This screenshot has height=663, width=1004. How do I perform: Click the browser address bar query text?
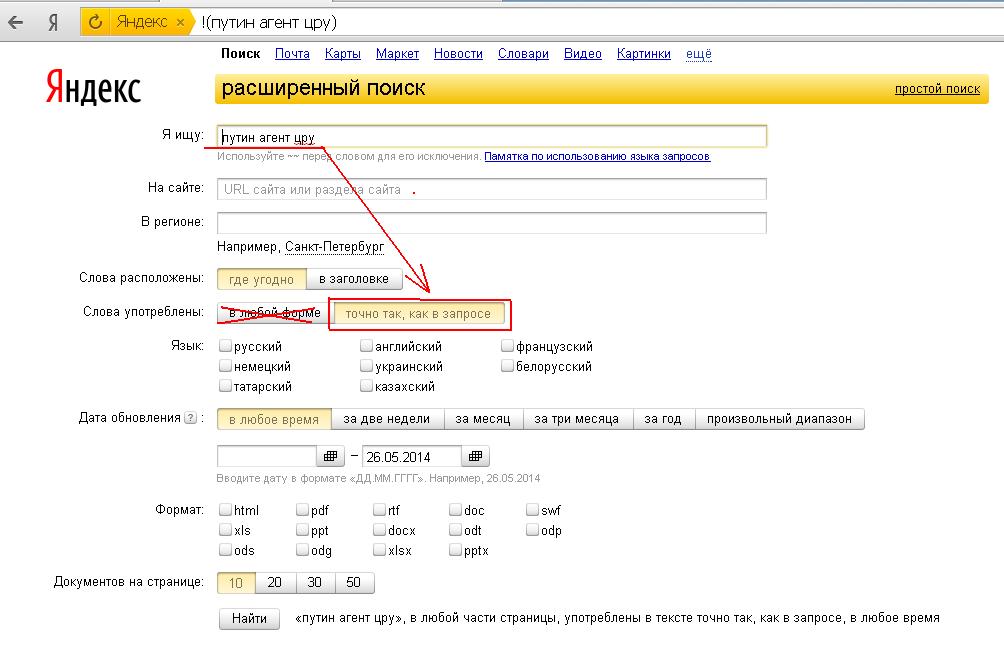click(269, 23)
